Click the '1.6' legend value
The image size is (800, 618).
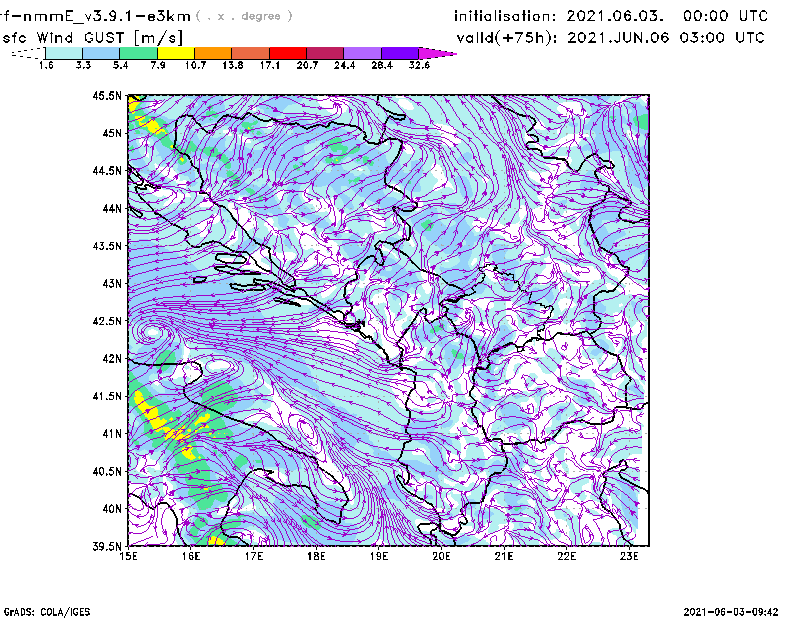click(x=46, y=65)
